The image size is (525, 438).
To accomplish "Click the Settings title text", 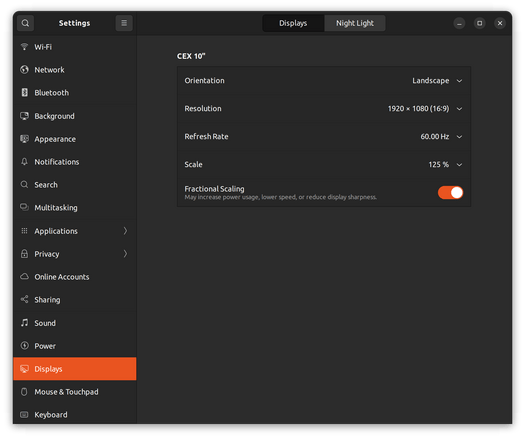I will click(74, 23).
